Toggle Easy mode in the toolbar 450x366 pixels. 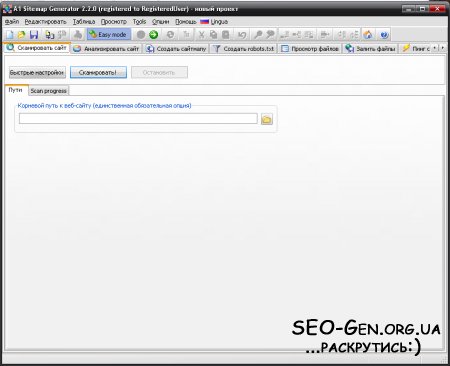108,34
